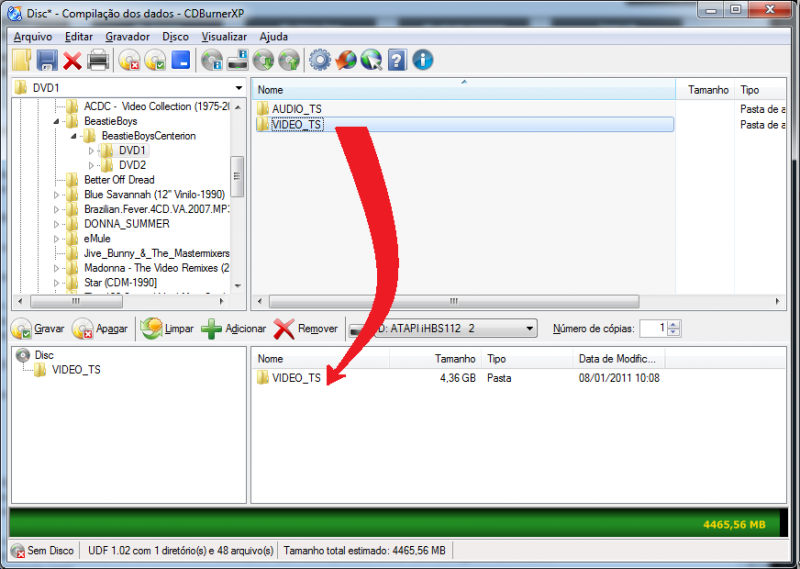This screenshot has height=569, width=800.
Task: Click the globe with cursor web icon
Action: (371, 60)
